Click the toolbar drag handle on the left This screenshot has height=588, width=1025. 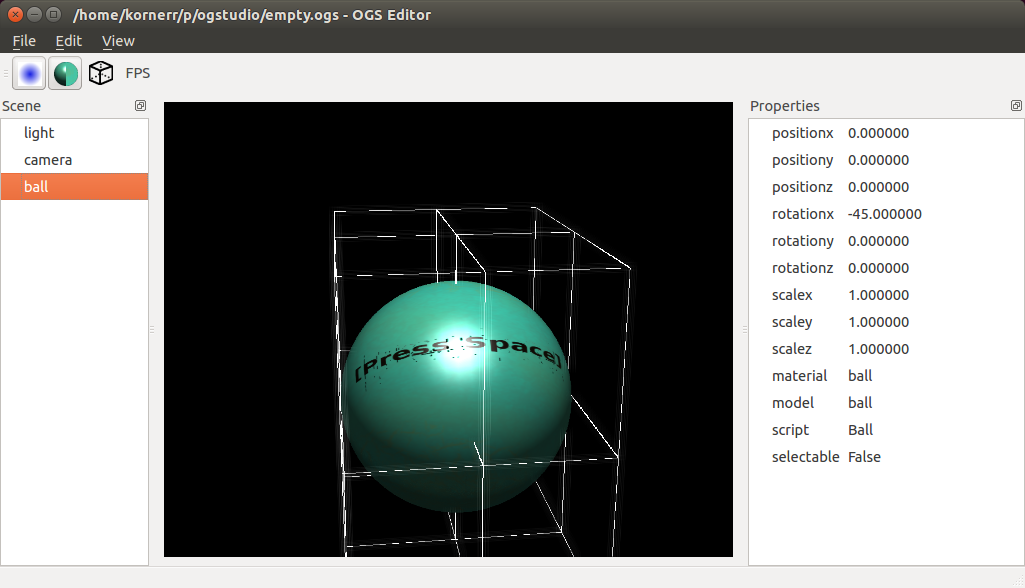coord(6,72)
